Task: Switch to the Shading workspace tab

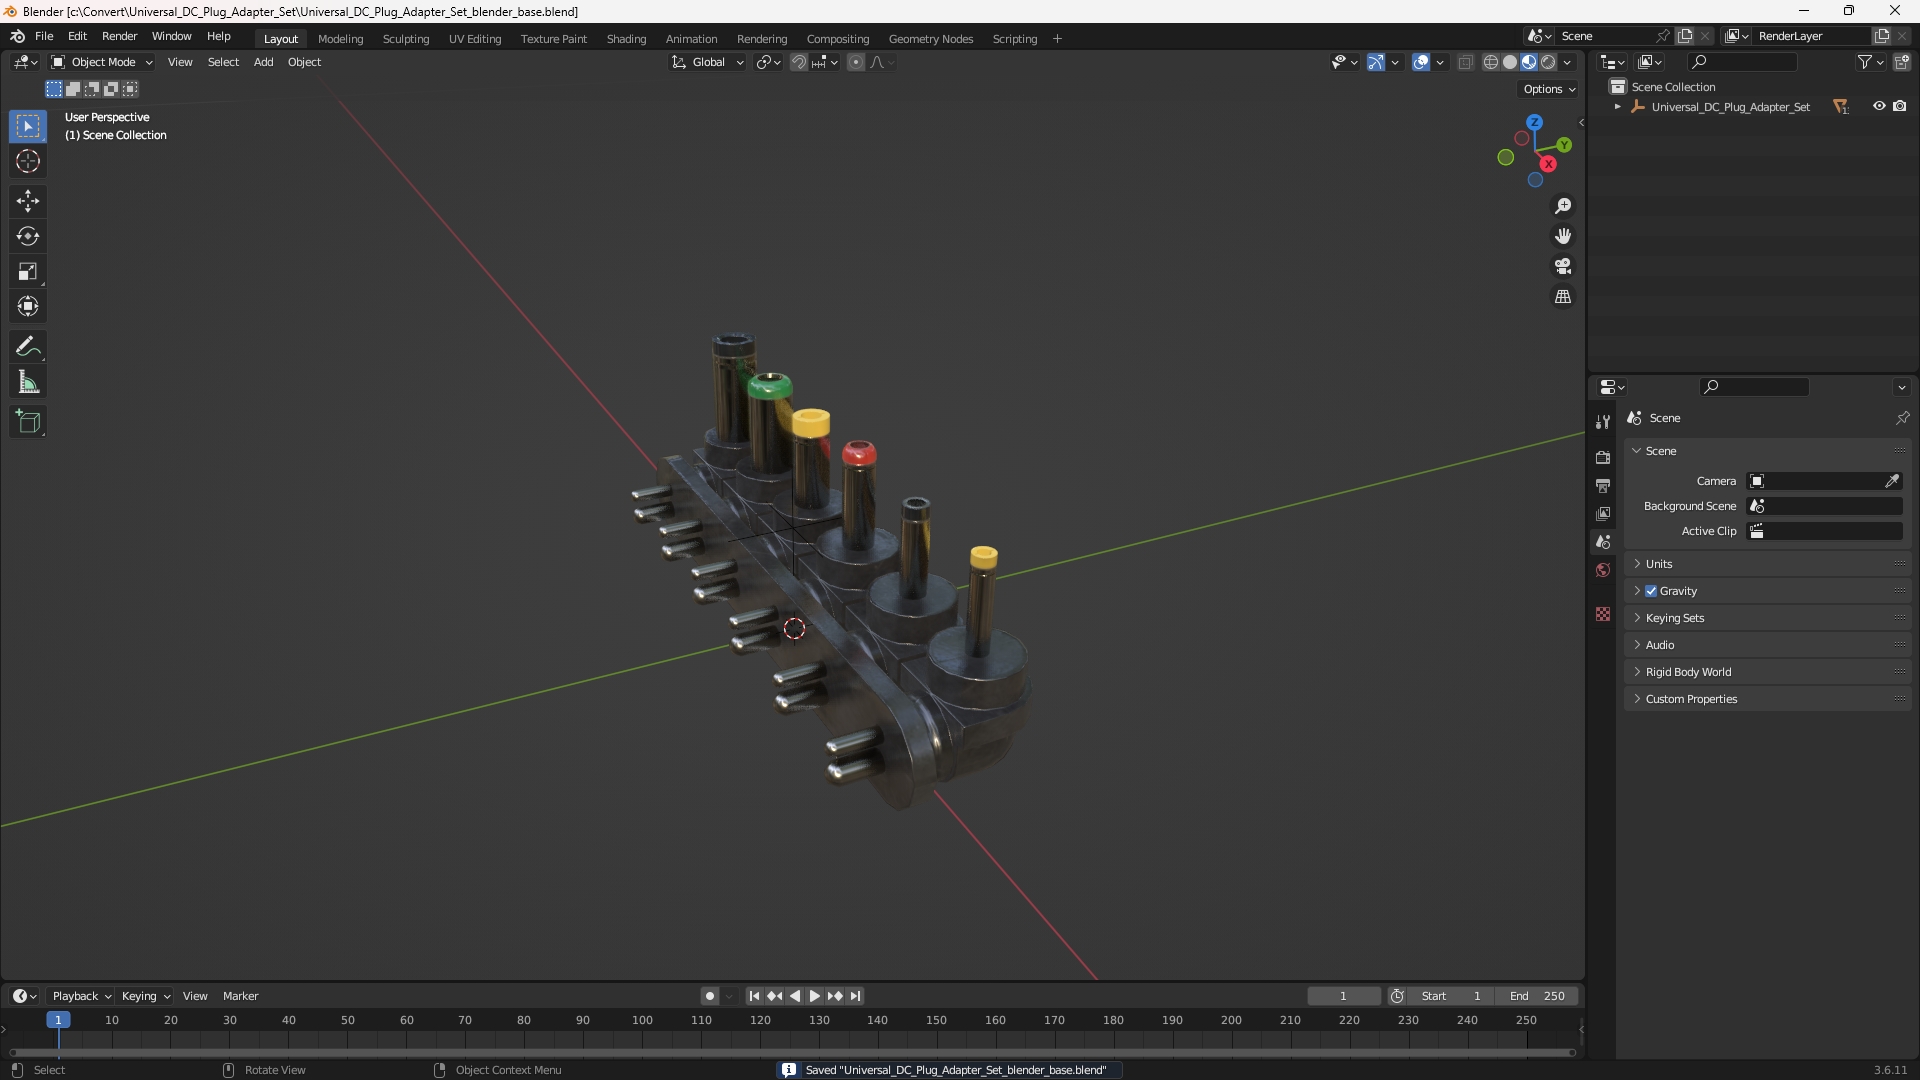Action: [626, 39]
